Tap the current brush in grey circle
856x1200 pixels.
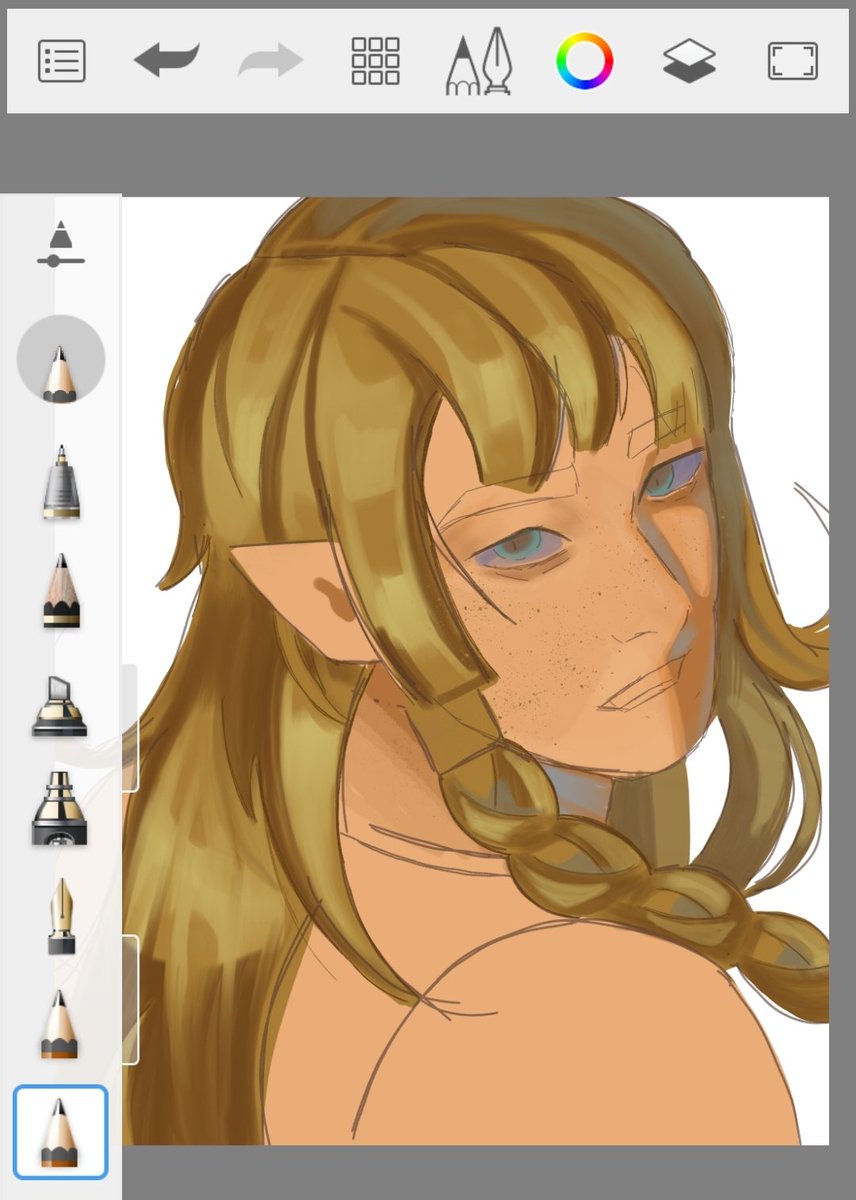(61, 359)
